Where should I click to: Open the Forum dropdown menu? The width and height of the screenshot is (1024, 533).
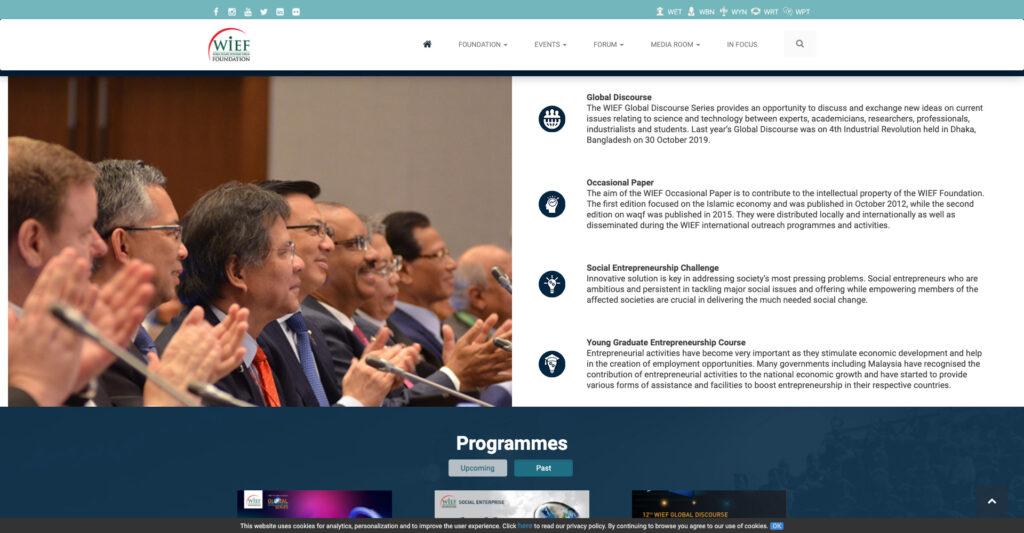coord(608,45)
